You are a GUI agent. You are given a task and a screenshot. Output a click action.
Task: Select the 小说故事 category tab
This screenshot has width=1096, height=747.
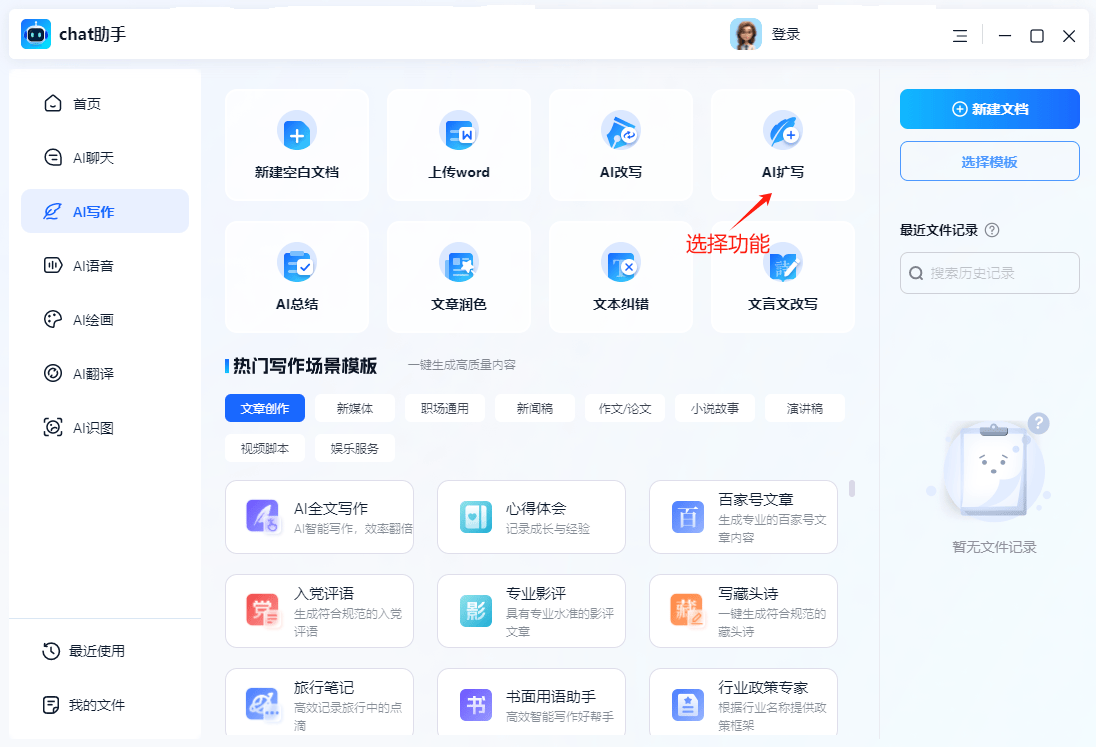(714, 408)
